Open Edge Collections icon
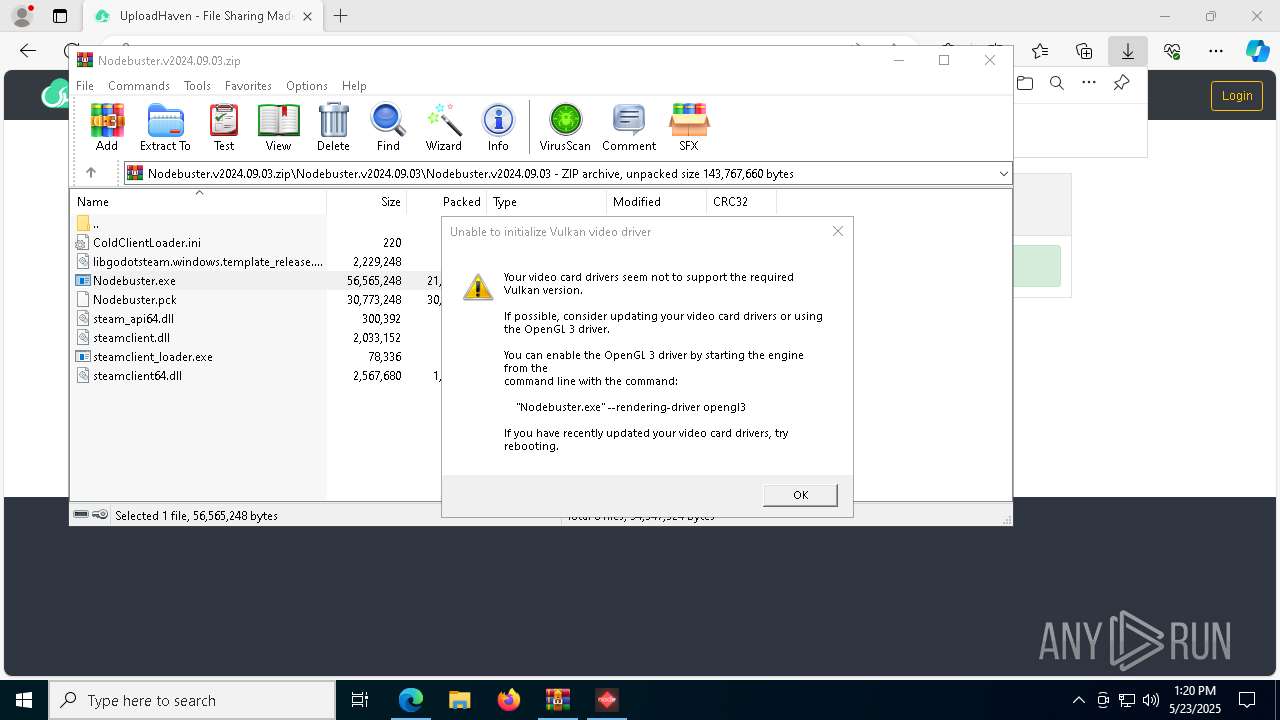 click(1084, 50)
